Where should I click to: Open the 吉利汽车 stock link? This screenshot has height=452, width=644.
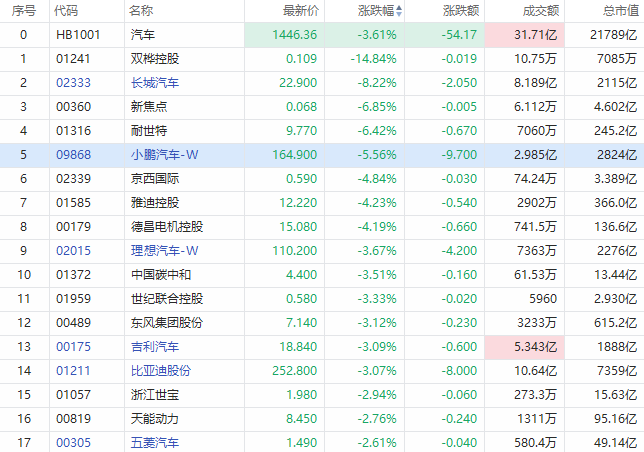click(155, 347)
